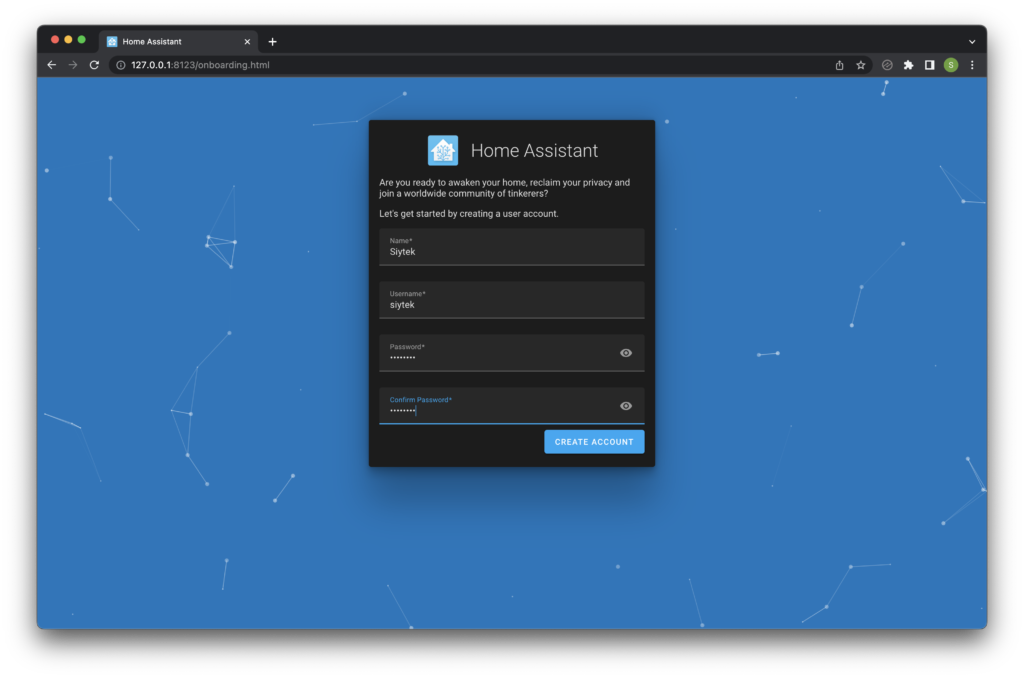Close the window with the red button
This screenshot has width=1024, height=678.
tap(55, 40)
